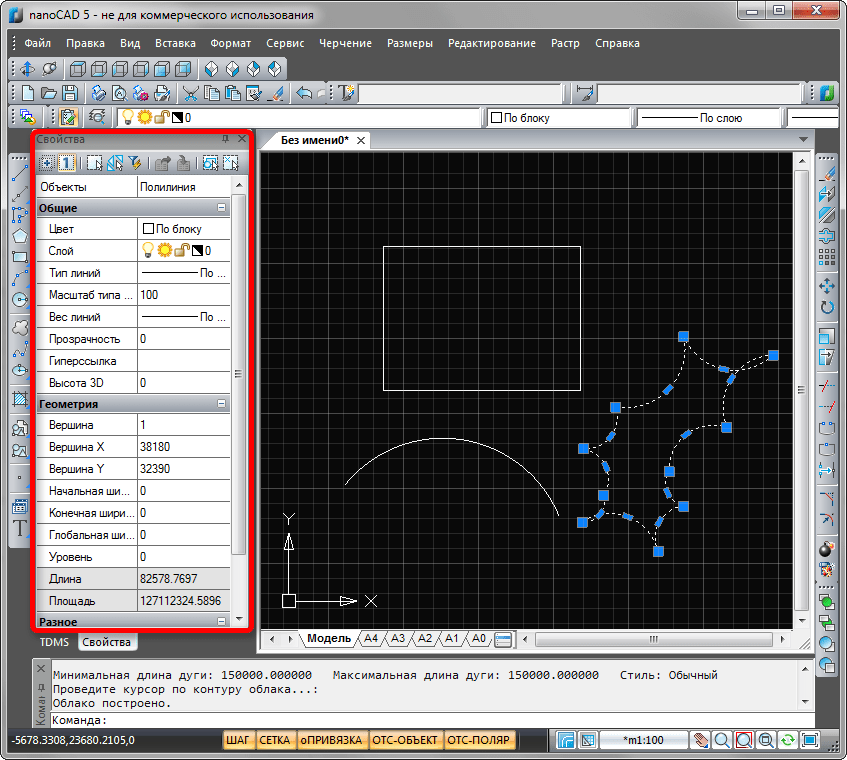Toggle single selection mode '1' in Свойства panel
847x760 pixels.
tap(66, 163)
